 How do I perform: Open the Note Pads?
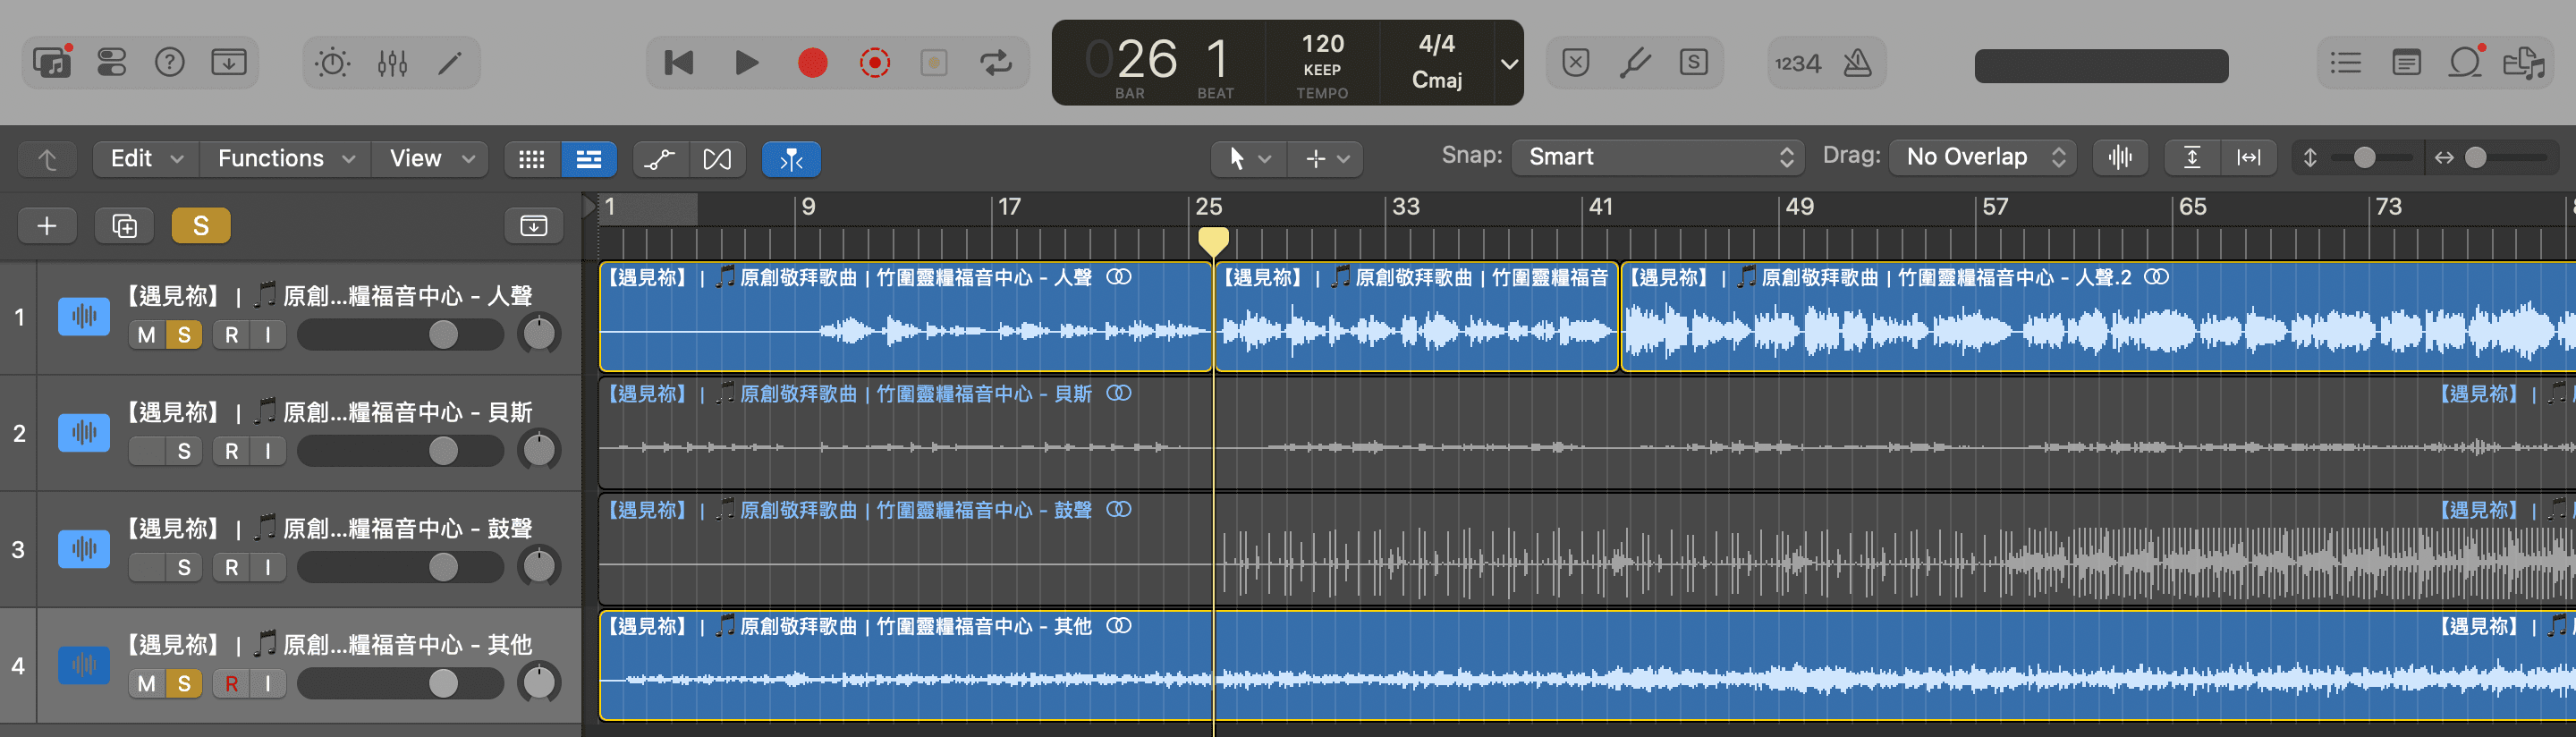click(x=2406, y=63)
